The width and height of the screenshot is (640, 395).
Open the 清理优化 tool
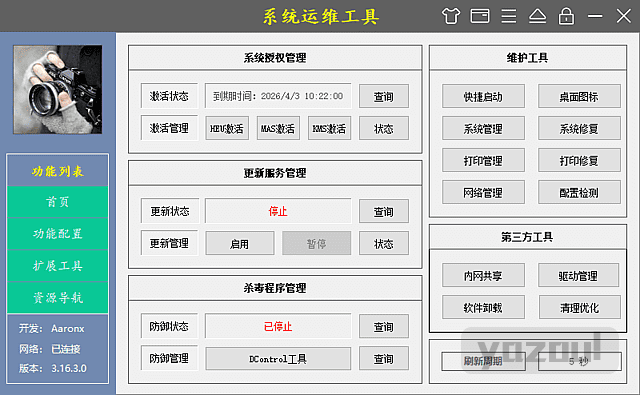click(x=580, y=307)
